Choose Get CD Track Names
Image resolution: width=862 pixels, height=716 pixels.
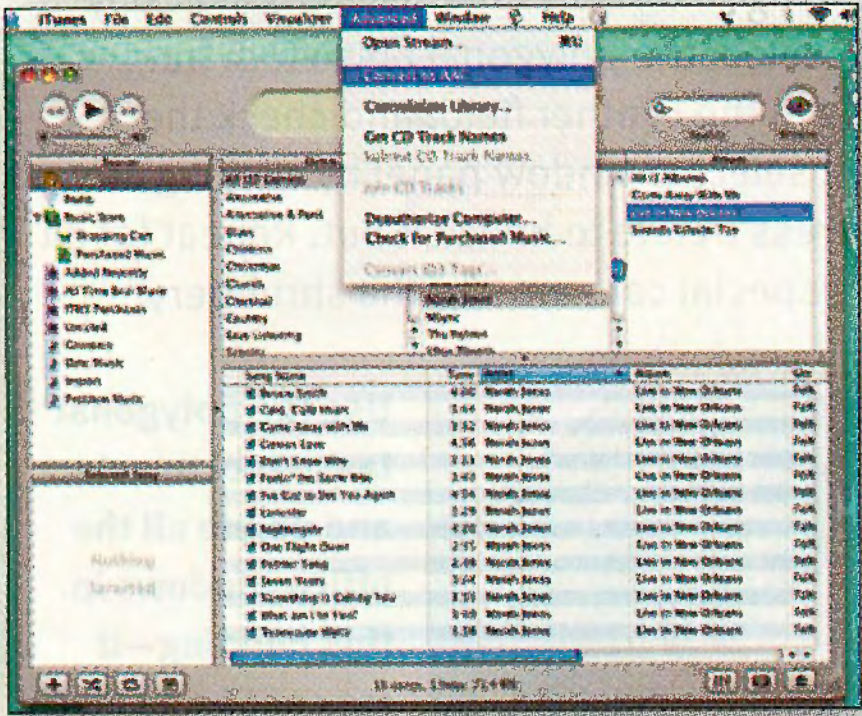point(468,136)
